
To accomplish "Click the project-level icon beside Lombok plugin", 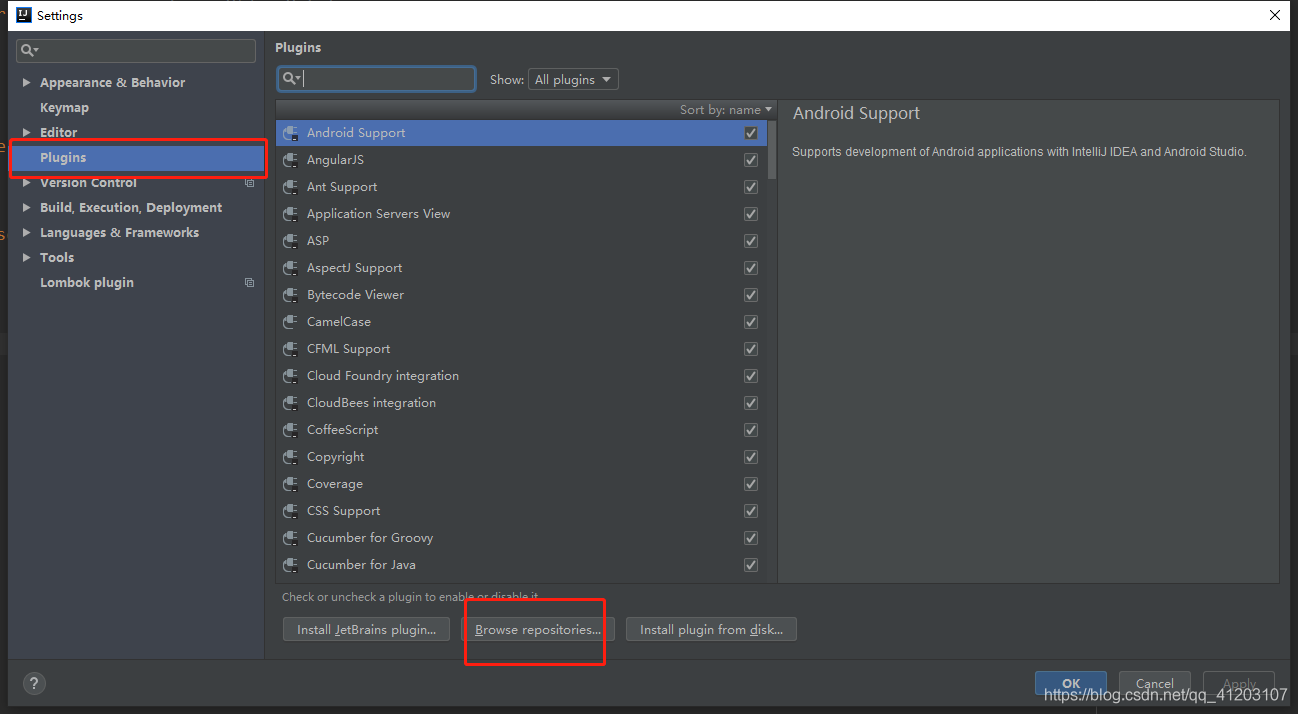I will pos(250,283).
